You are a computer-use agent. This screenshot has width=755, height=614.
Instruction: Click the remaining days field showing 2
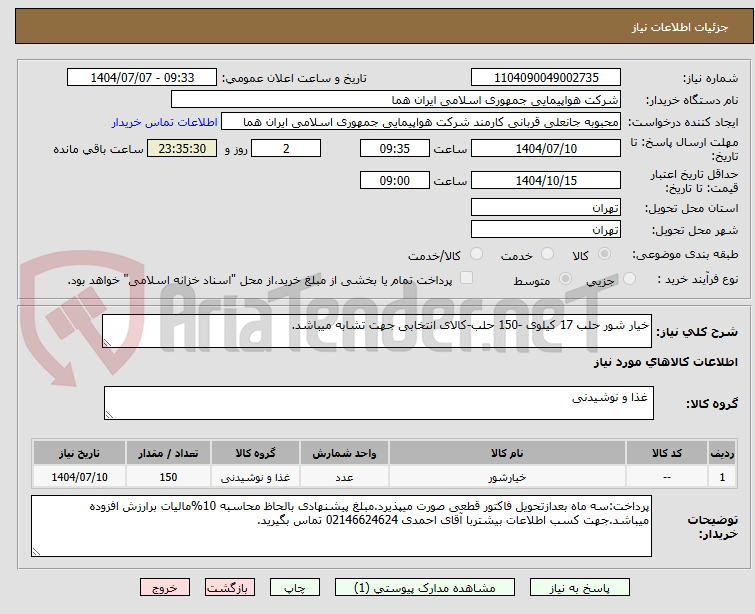pos(286,148)
